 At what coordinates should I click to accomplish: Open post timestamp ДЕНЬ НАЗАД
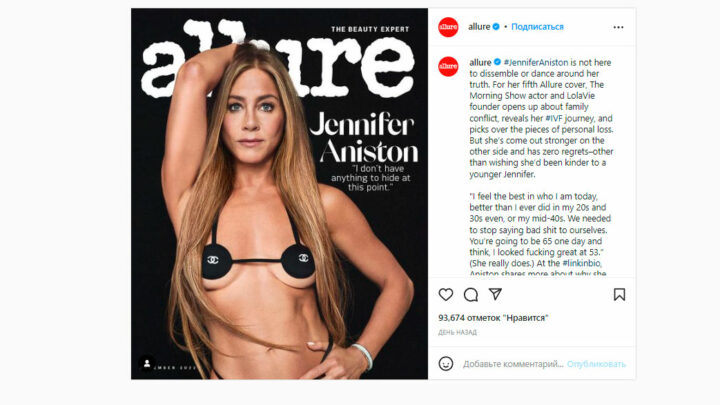(x=457, y=332)
